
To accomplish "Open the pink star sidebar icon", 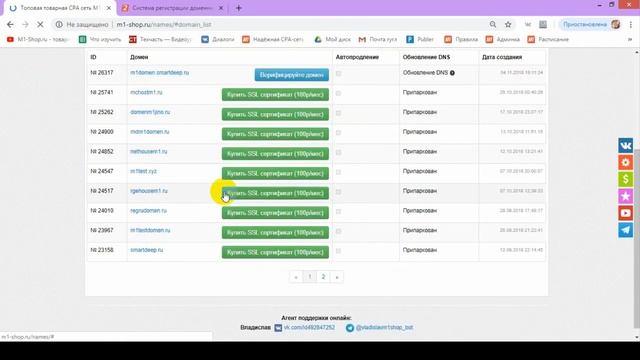I will click(x=625, y=196).
